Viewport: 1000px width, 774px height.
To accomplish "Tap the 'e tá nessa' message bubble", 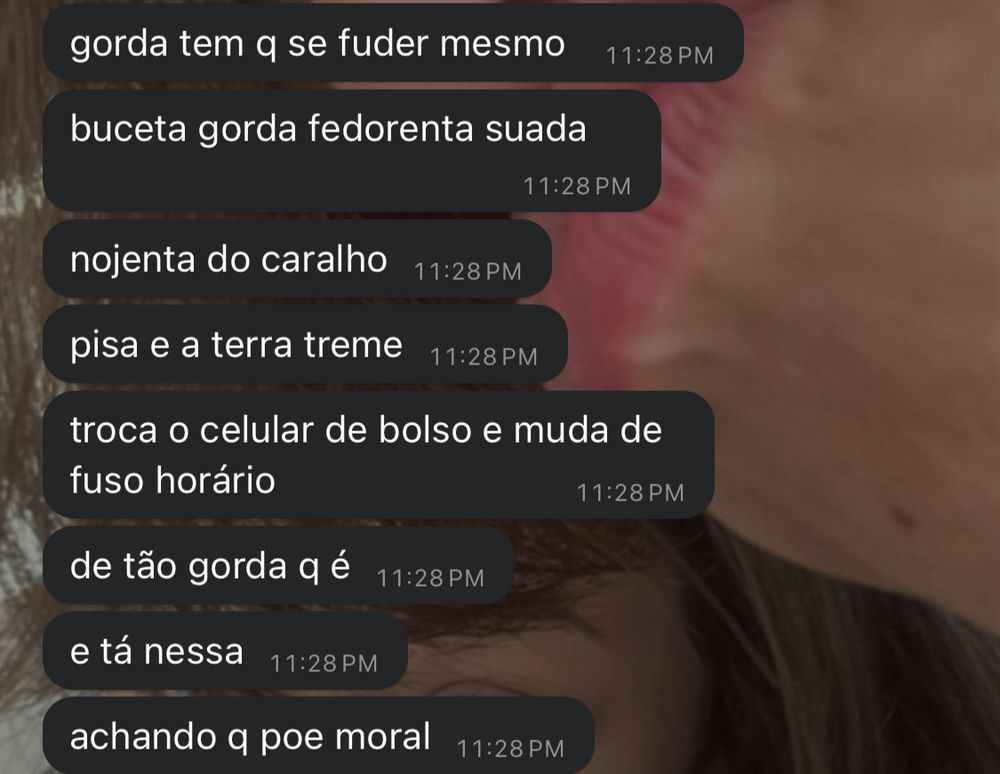I will coord(225,651).
